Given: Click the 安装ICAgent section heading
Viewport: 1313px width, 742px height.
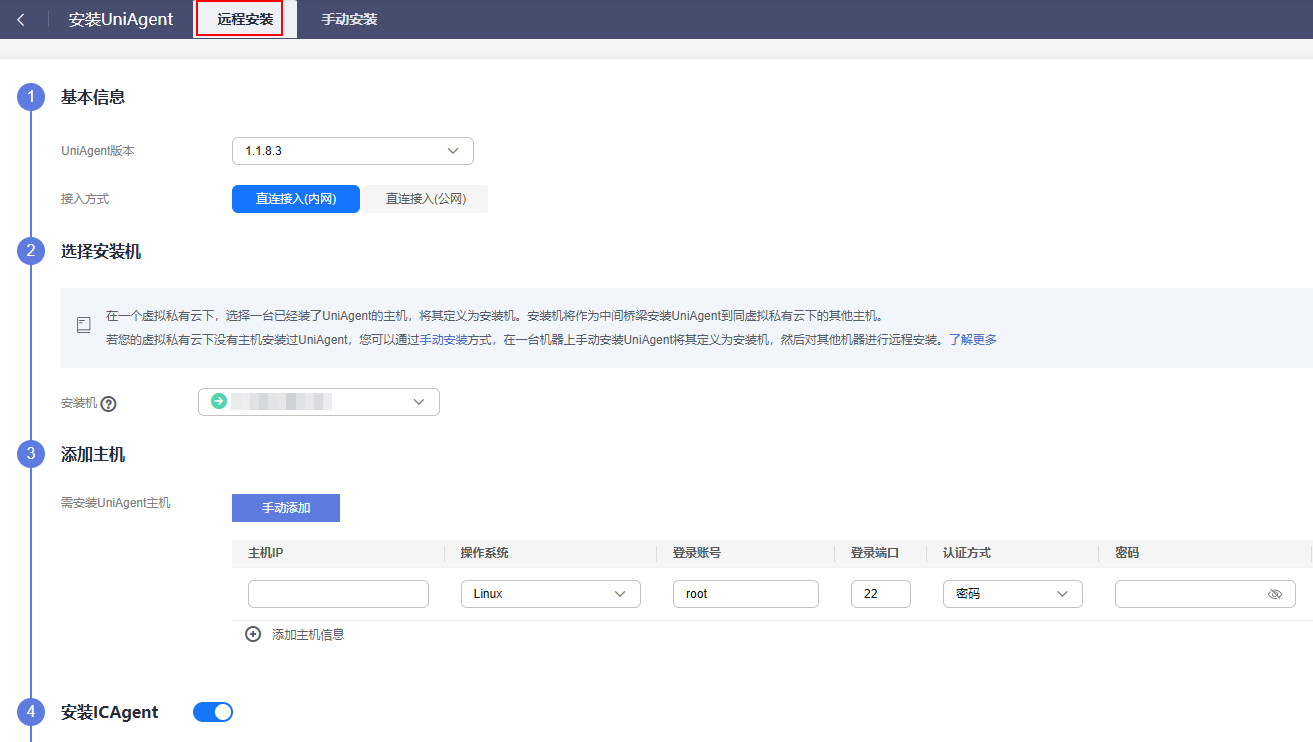Looking at the screenshot, I should [x=110, y=712].
